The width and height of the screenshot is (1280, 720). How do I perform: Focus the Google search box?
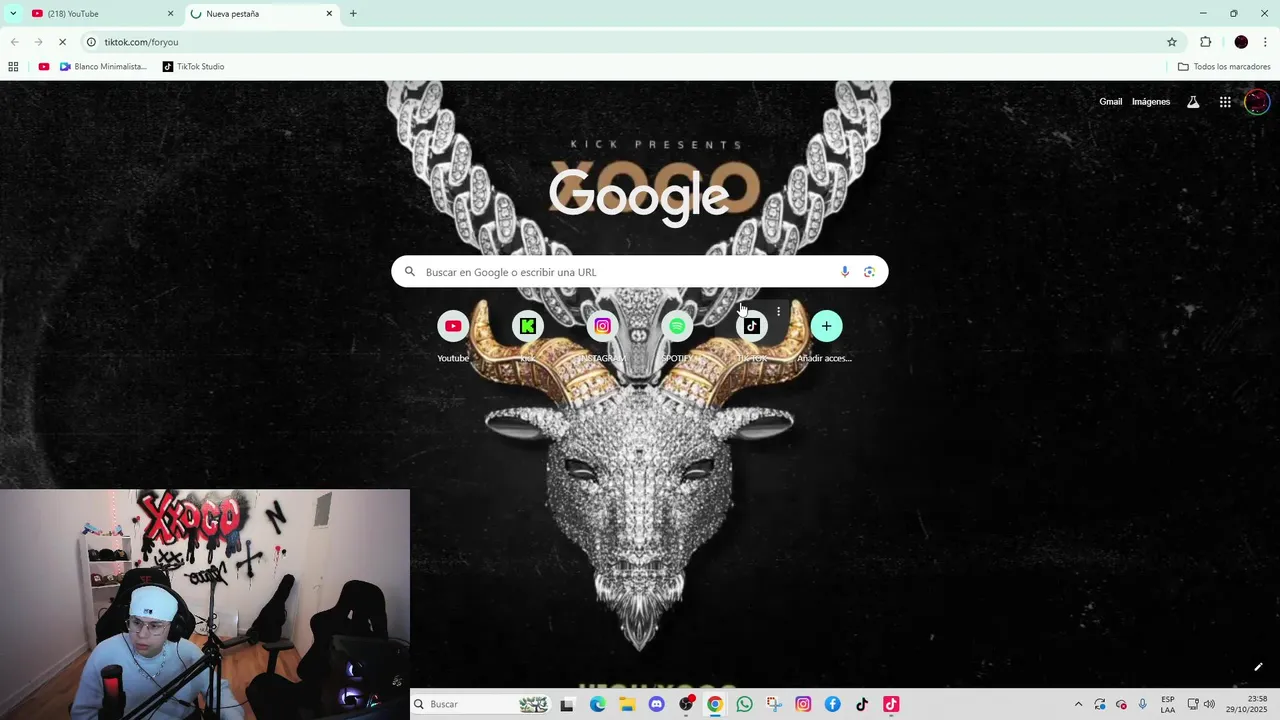coord(640,272)
